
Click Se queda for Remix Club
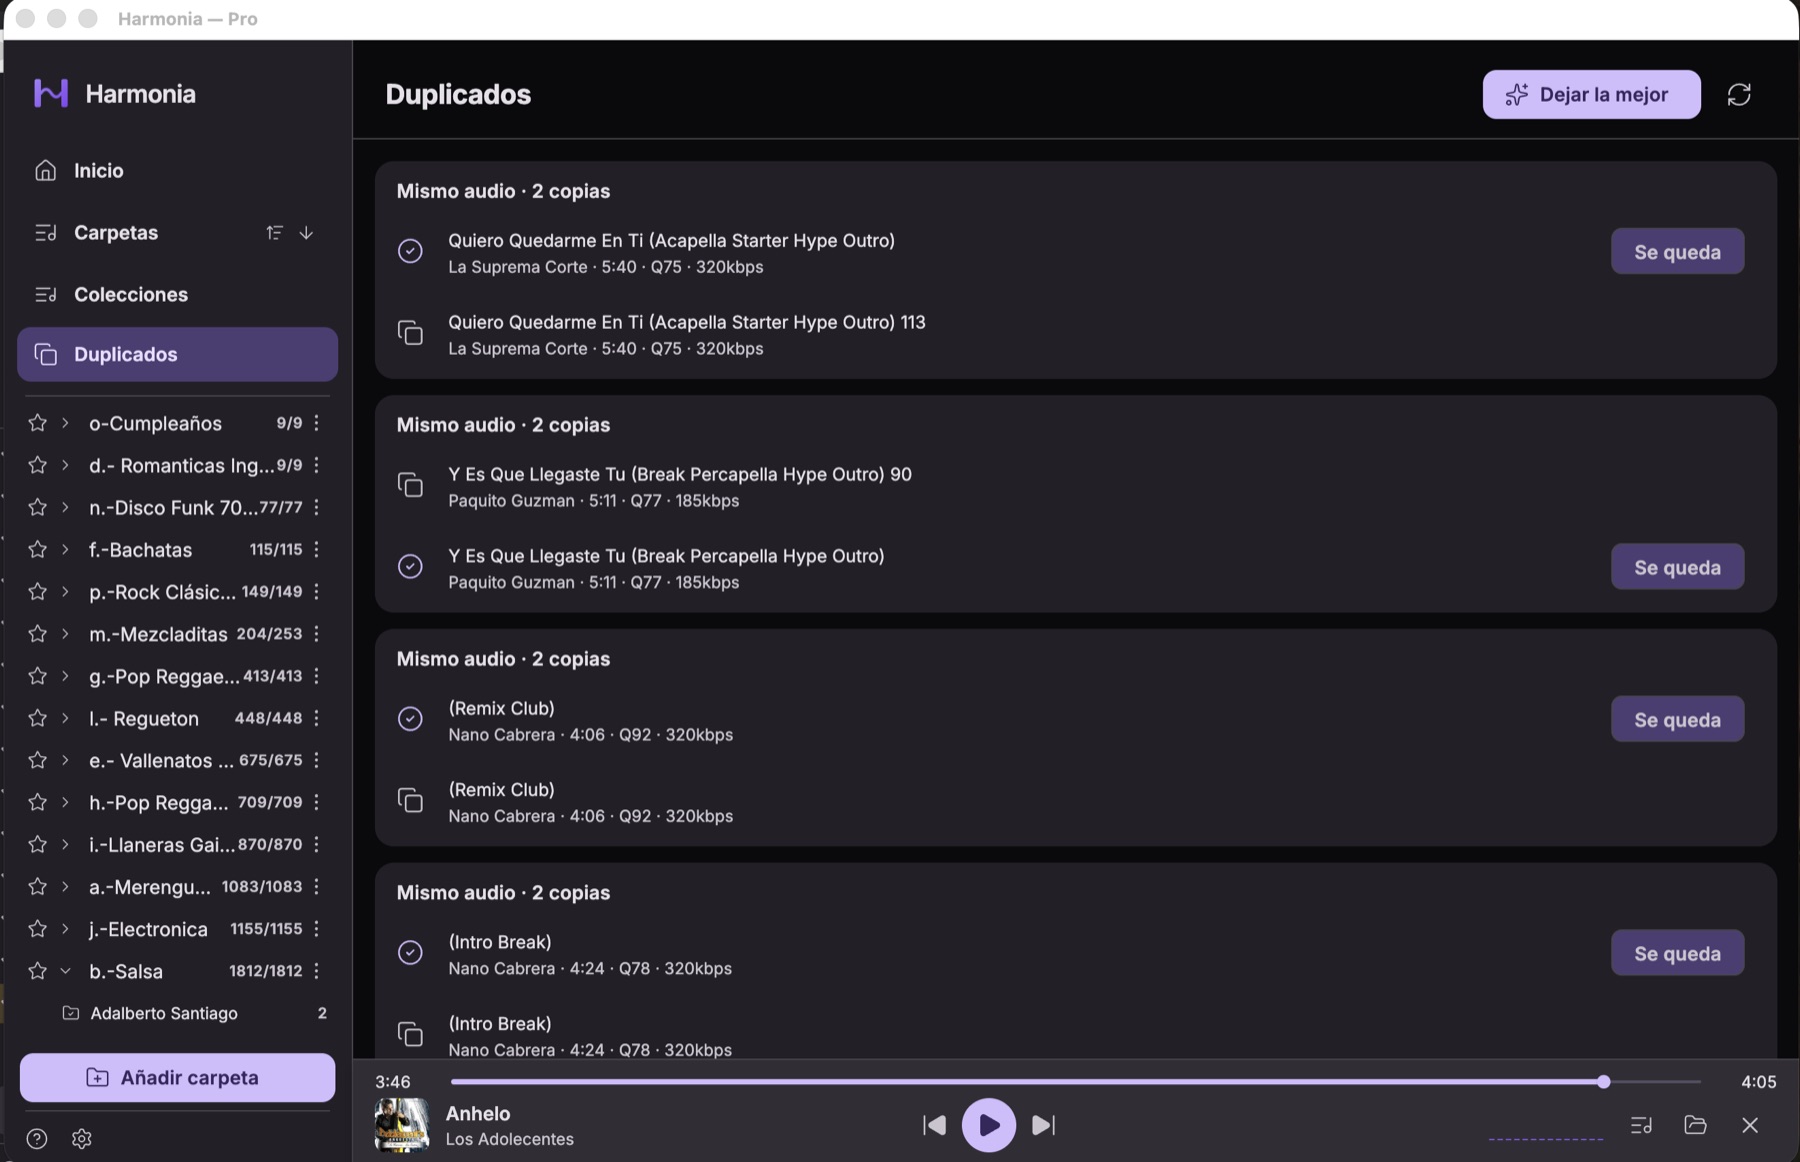point(1677,720)
